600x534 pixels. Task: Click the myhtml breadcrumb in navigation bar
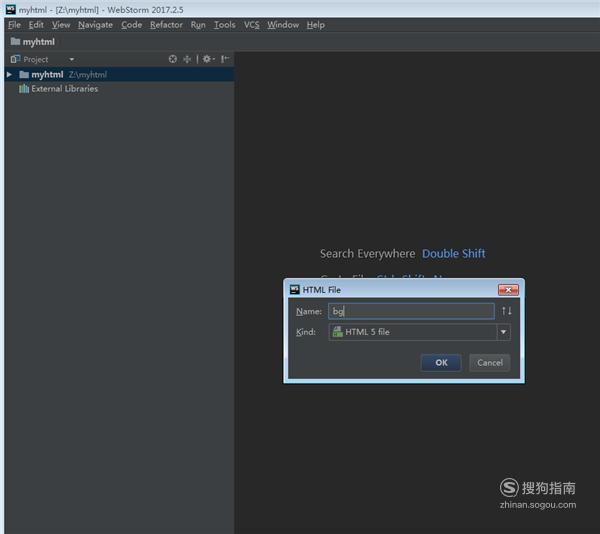pos(33,42)
